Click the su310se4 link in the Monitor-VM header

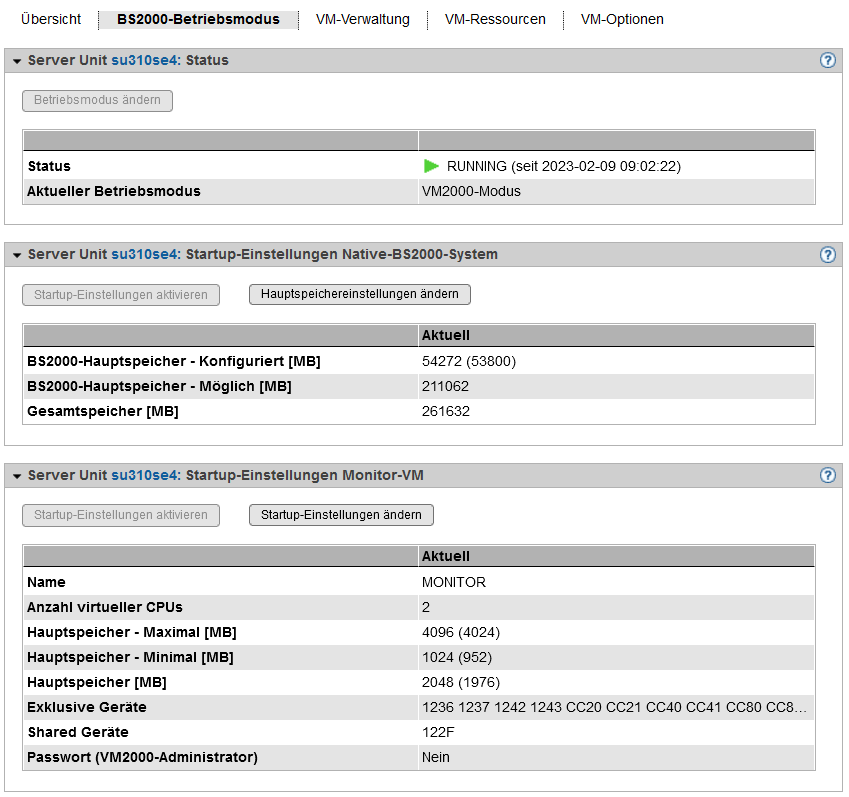pyautogui.click(x=145, y=475)
